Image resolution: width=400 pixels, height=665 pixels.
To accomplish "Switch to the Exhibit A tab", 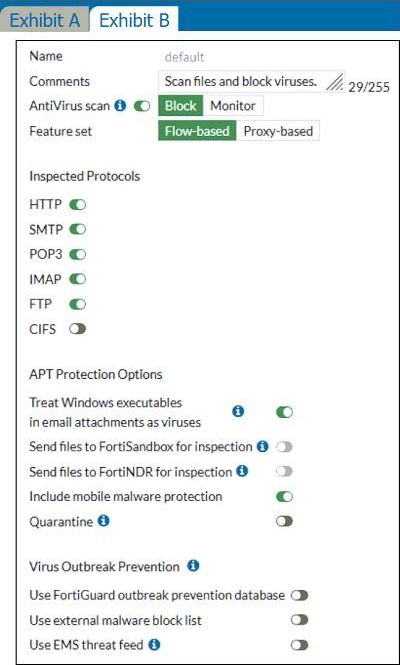I will tap(45, 20).
